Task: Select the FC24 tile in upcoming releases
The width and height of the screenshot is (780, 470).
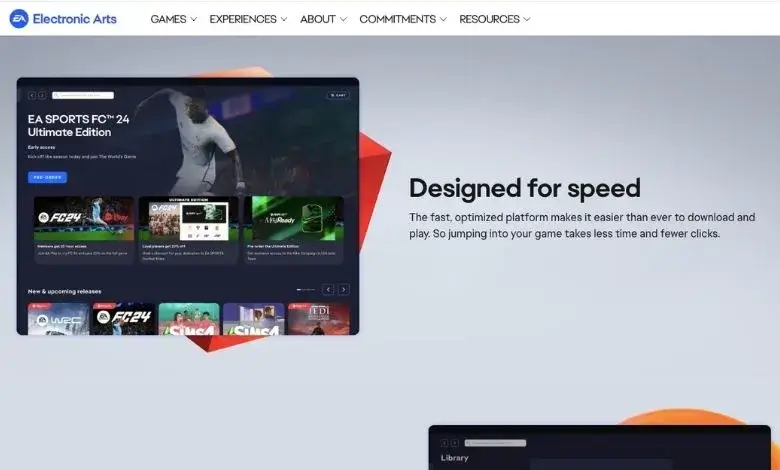Action: pyautogui.click(x=124, y=319)
